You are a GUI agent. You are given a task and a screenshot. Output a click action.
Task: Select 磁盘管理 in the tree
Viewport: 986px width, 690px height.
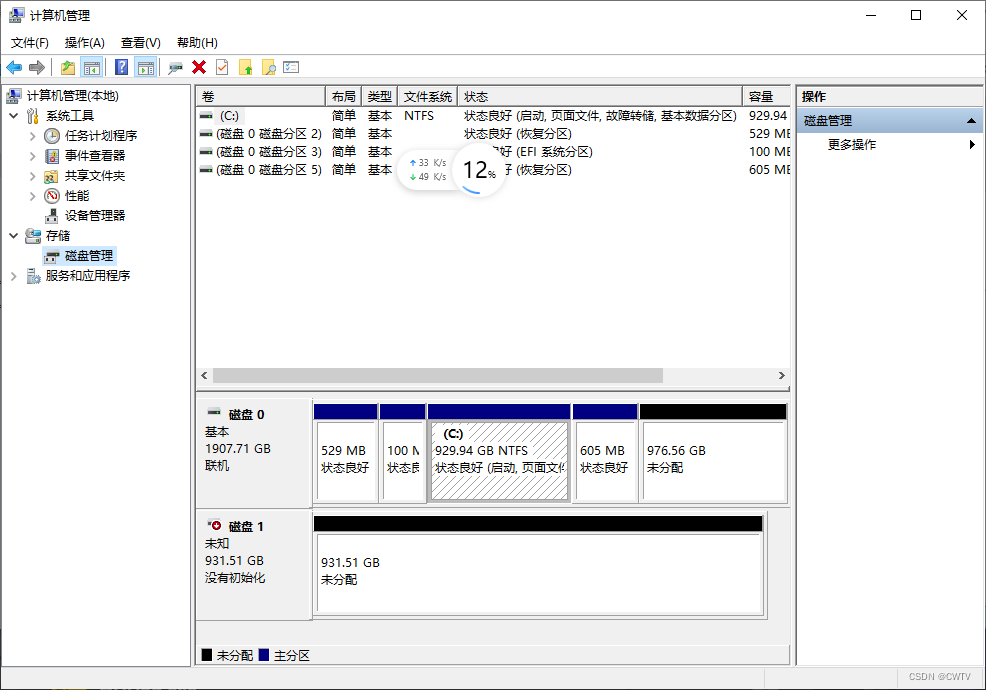[89, 256]
